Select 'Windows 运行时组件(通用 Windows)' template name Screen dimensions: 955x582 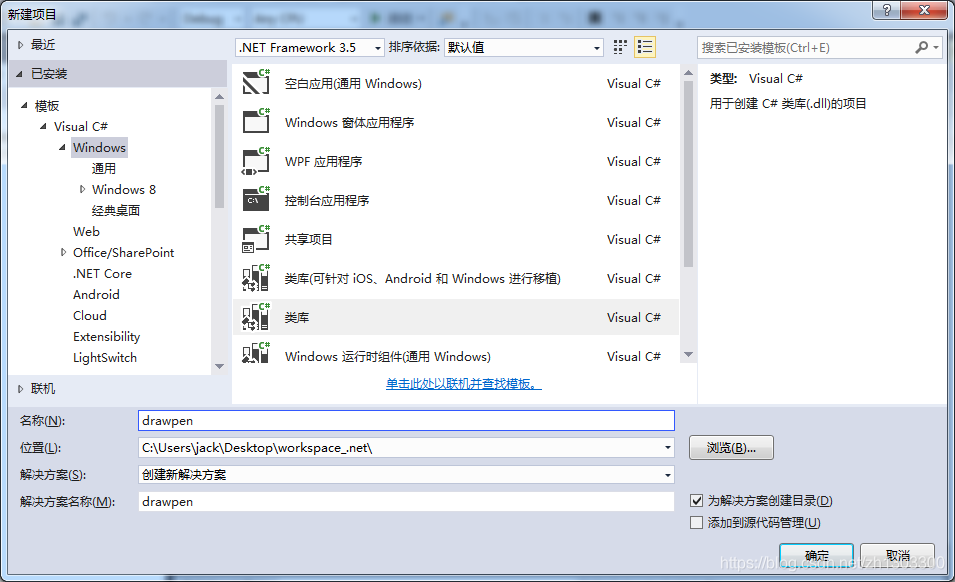387,356
